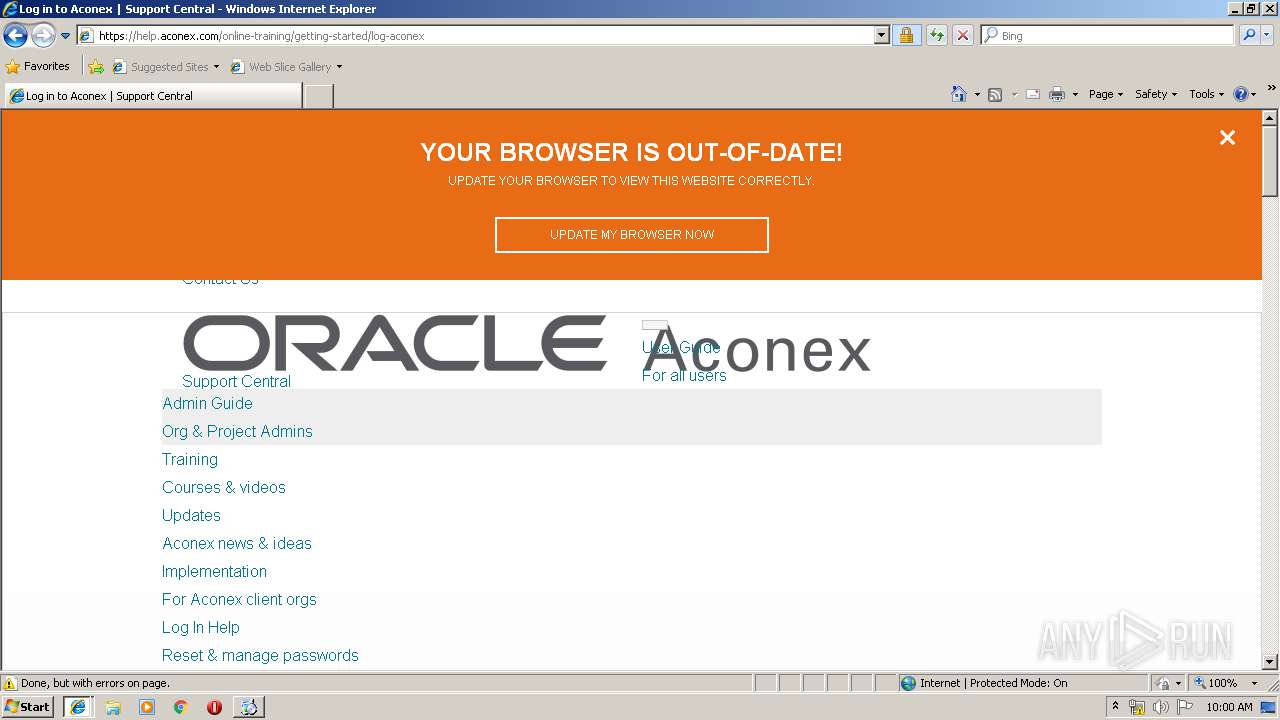
Task: Click the Print icon
Action: tap(1057, 94)
